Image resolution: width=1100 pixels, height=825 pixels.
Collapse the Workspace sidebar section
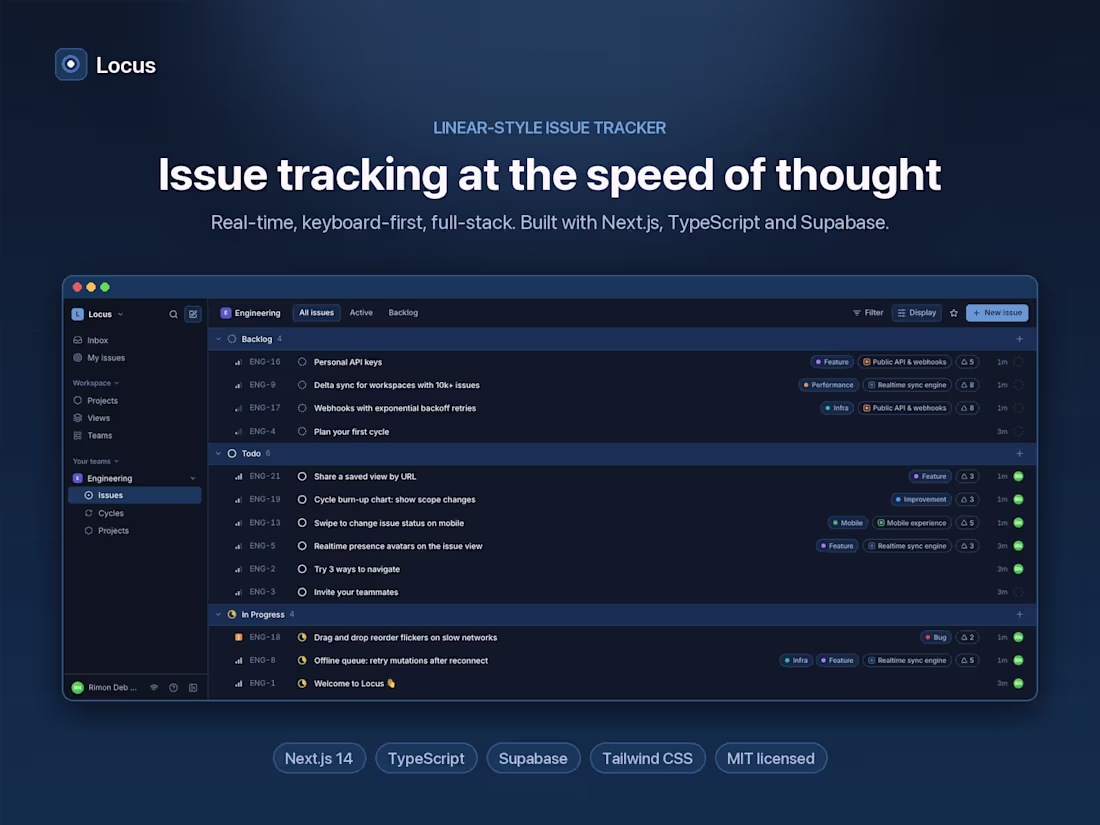pos(95,383)
